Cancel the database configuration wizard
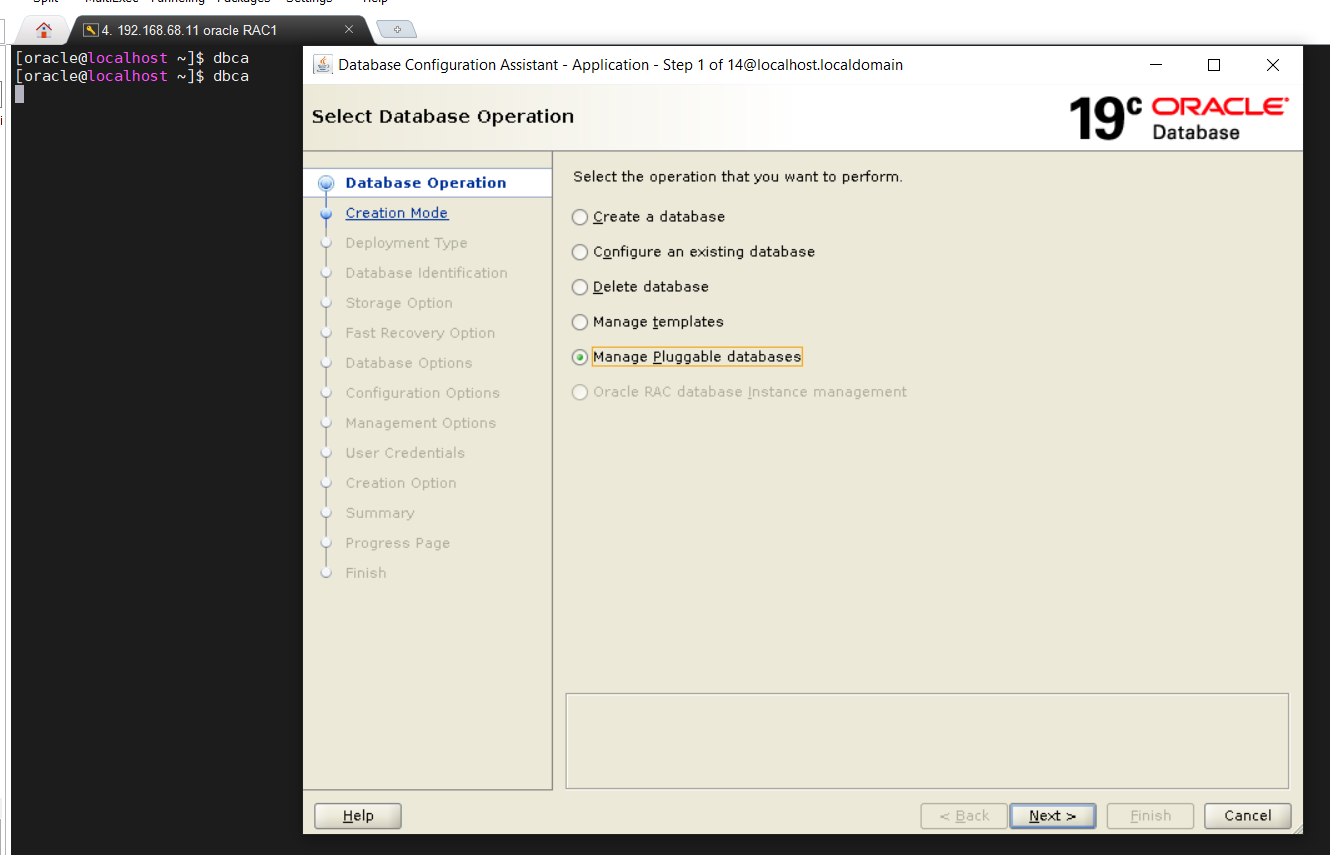Screen dimensions: 1330x855 pyautogui.click(x=1247, y=816)
